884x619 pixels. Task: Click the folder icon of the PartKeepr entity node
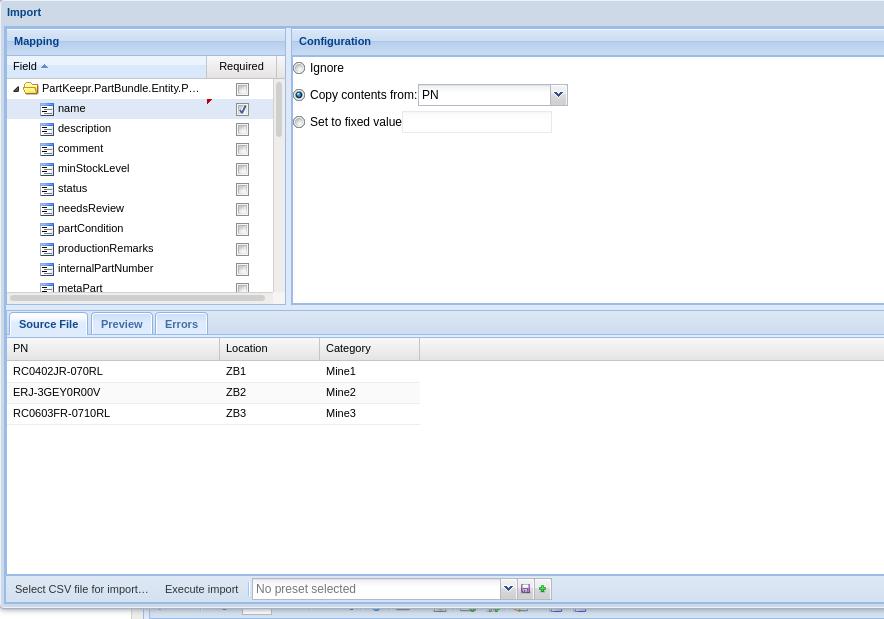(30, 88)
